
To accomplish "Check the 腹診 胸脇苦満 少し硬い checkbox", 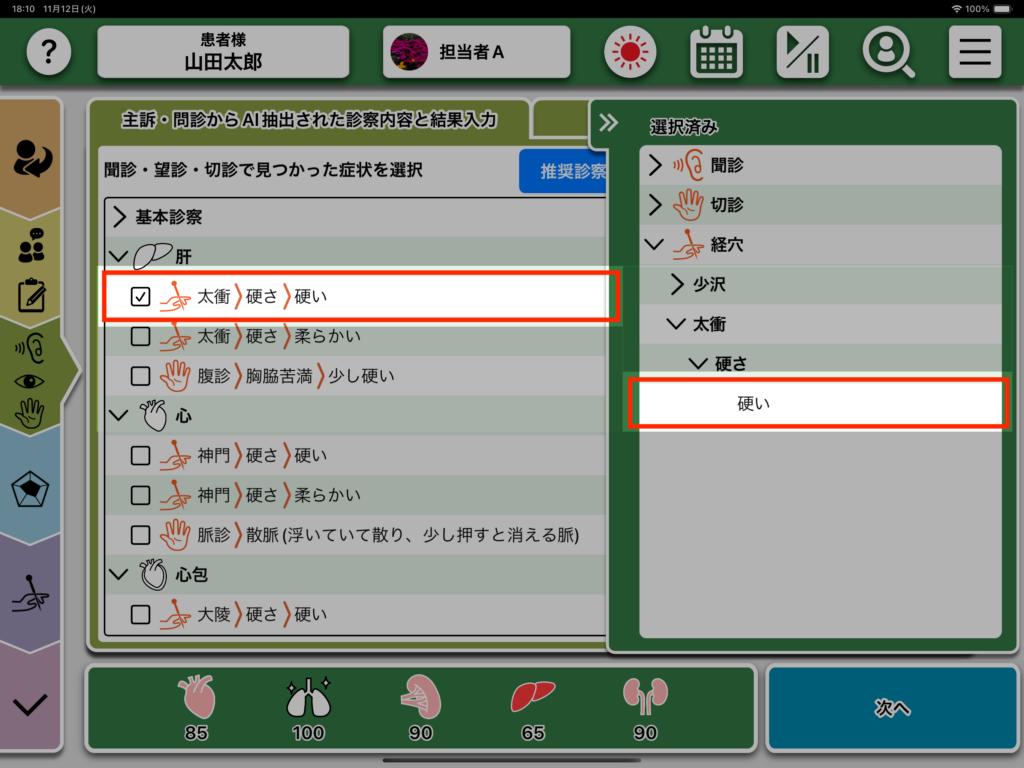I will tap(141, 376).
